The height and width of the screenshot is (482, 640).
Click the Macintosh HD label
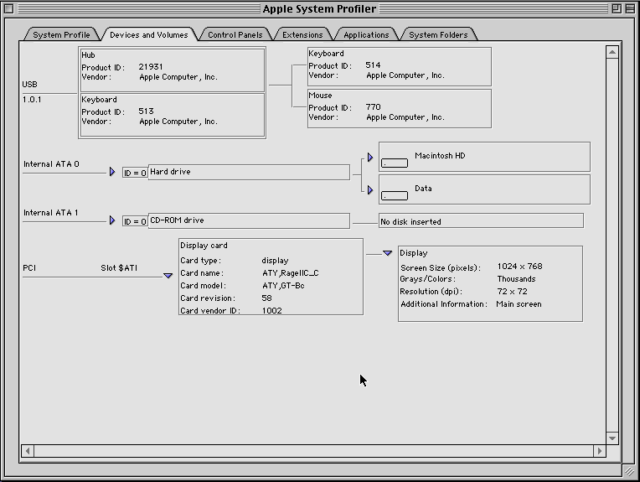point(440,155)
